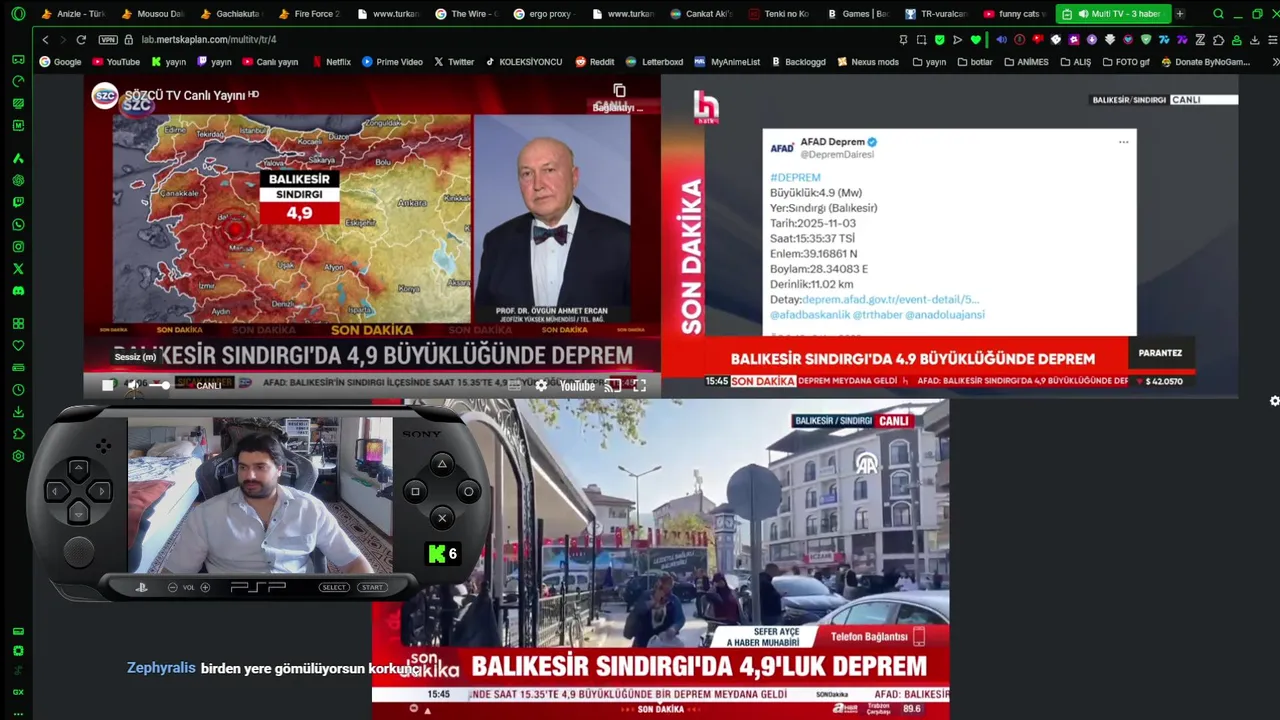This screenshot has height=720, width=1280.
Task: Open the extensions cube icon
Action: click(x=1218, y=40)
